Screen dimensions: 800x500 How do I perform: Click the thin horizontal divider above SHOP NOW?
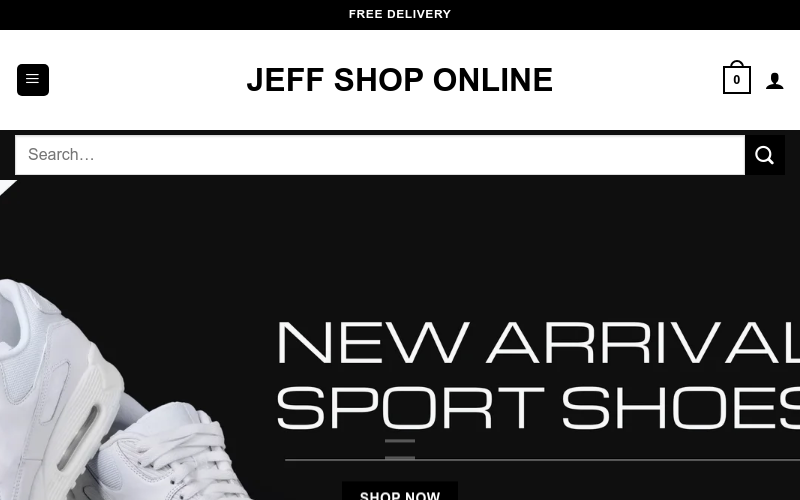click(542, 460)
